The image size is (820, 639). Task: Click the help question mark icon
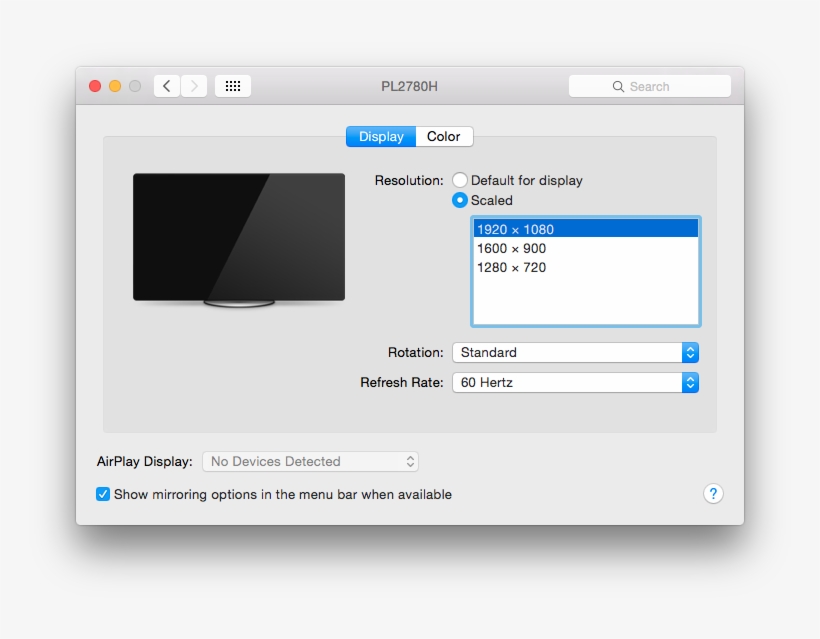pyautogui.click(x=713, y=494)
